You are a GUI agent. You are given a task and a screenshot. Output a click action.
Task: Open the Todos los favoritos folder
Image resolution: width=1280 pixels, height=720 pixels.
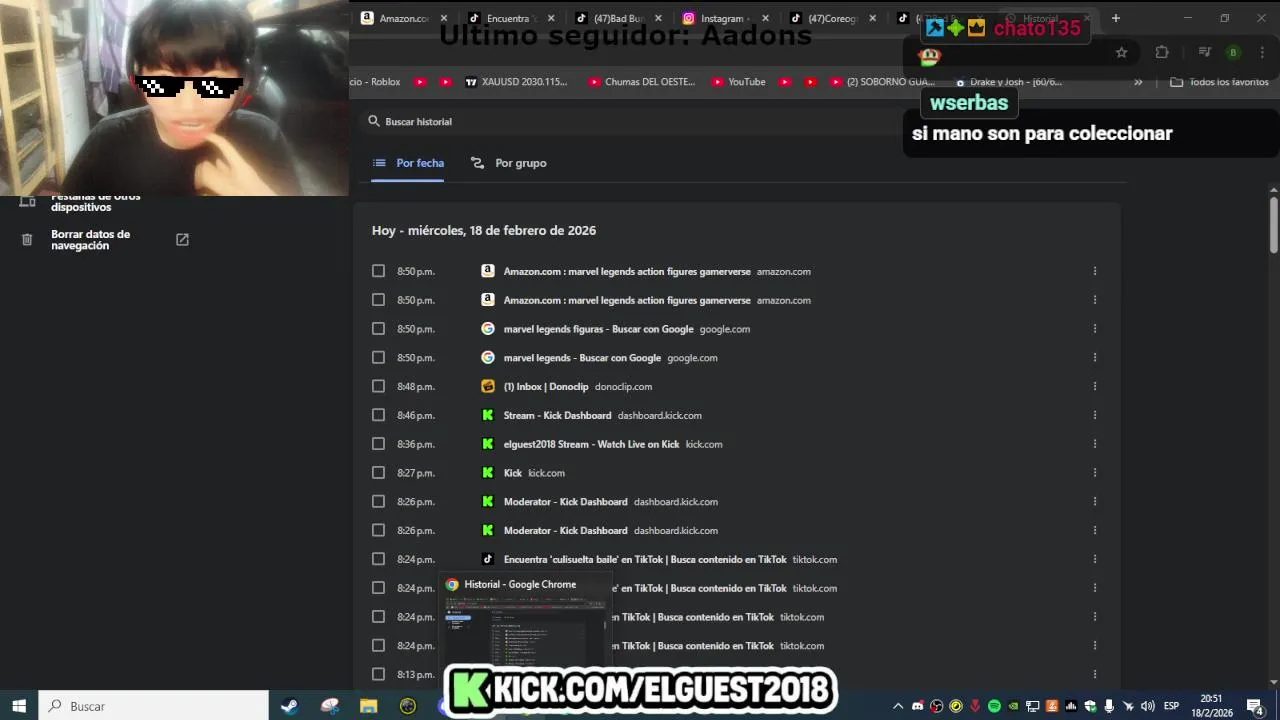tap(1219, 82)
